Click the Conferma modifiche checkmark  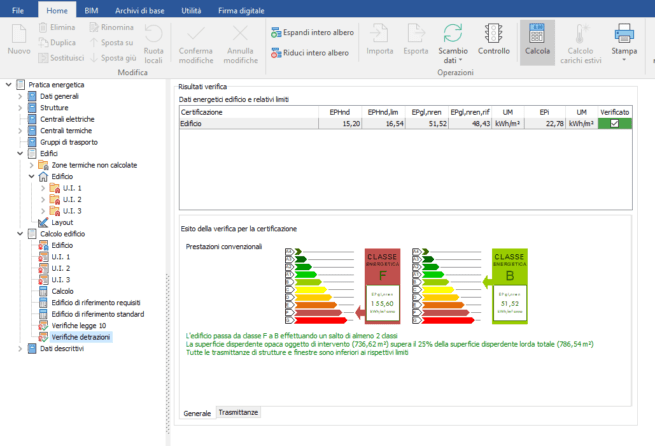point(195,33)
